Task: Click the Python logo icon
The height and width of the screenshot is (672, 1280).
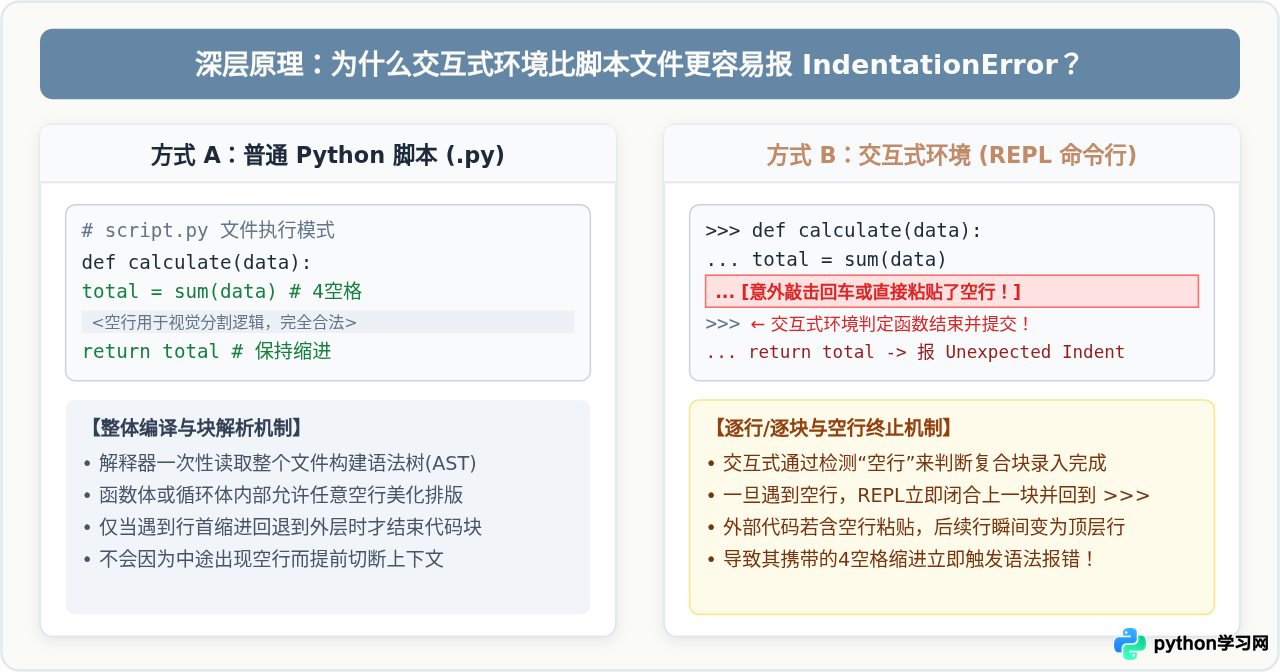Action: [x=1130, y=644]
